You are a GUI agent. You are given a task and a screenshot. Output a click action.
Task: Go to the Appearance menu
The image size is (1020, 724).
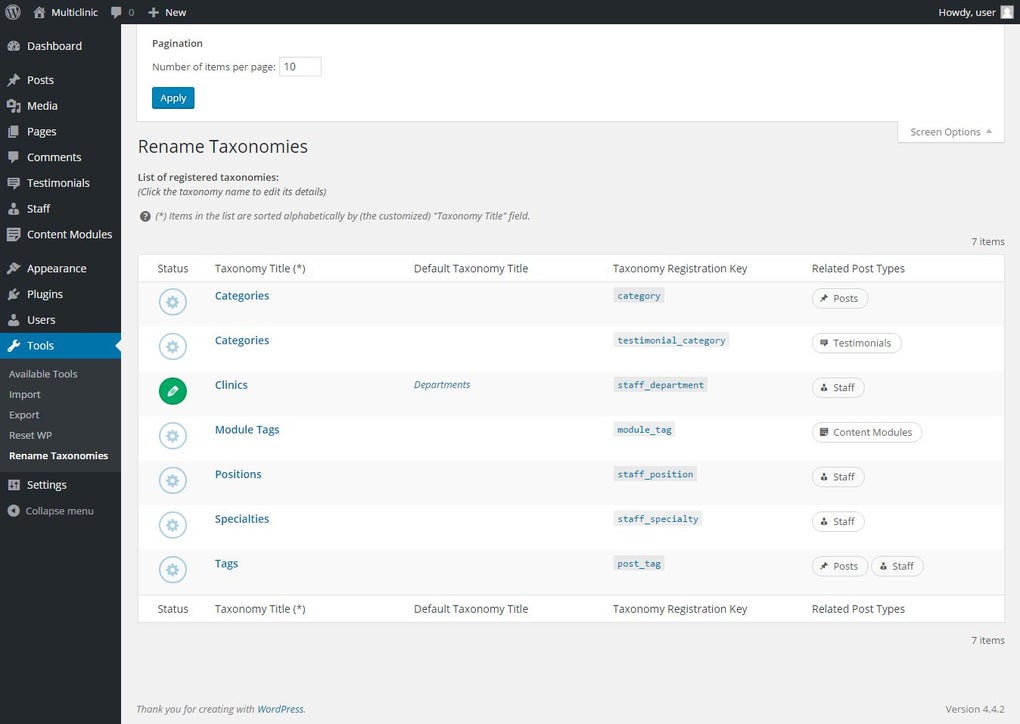coord(56,268)
